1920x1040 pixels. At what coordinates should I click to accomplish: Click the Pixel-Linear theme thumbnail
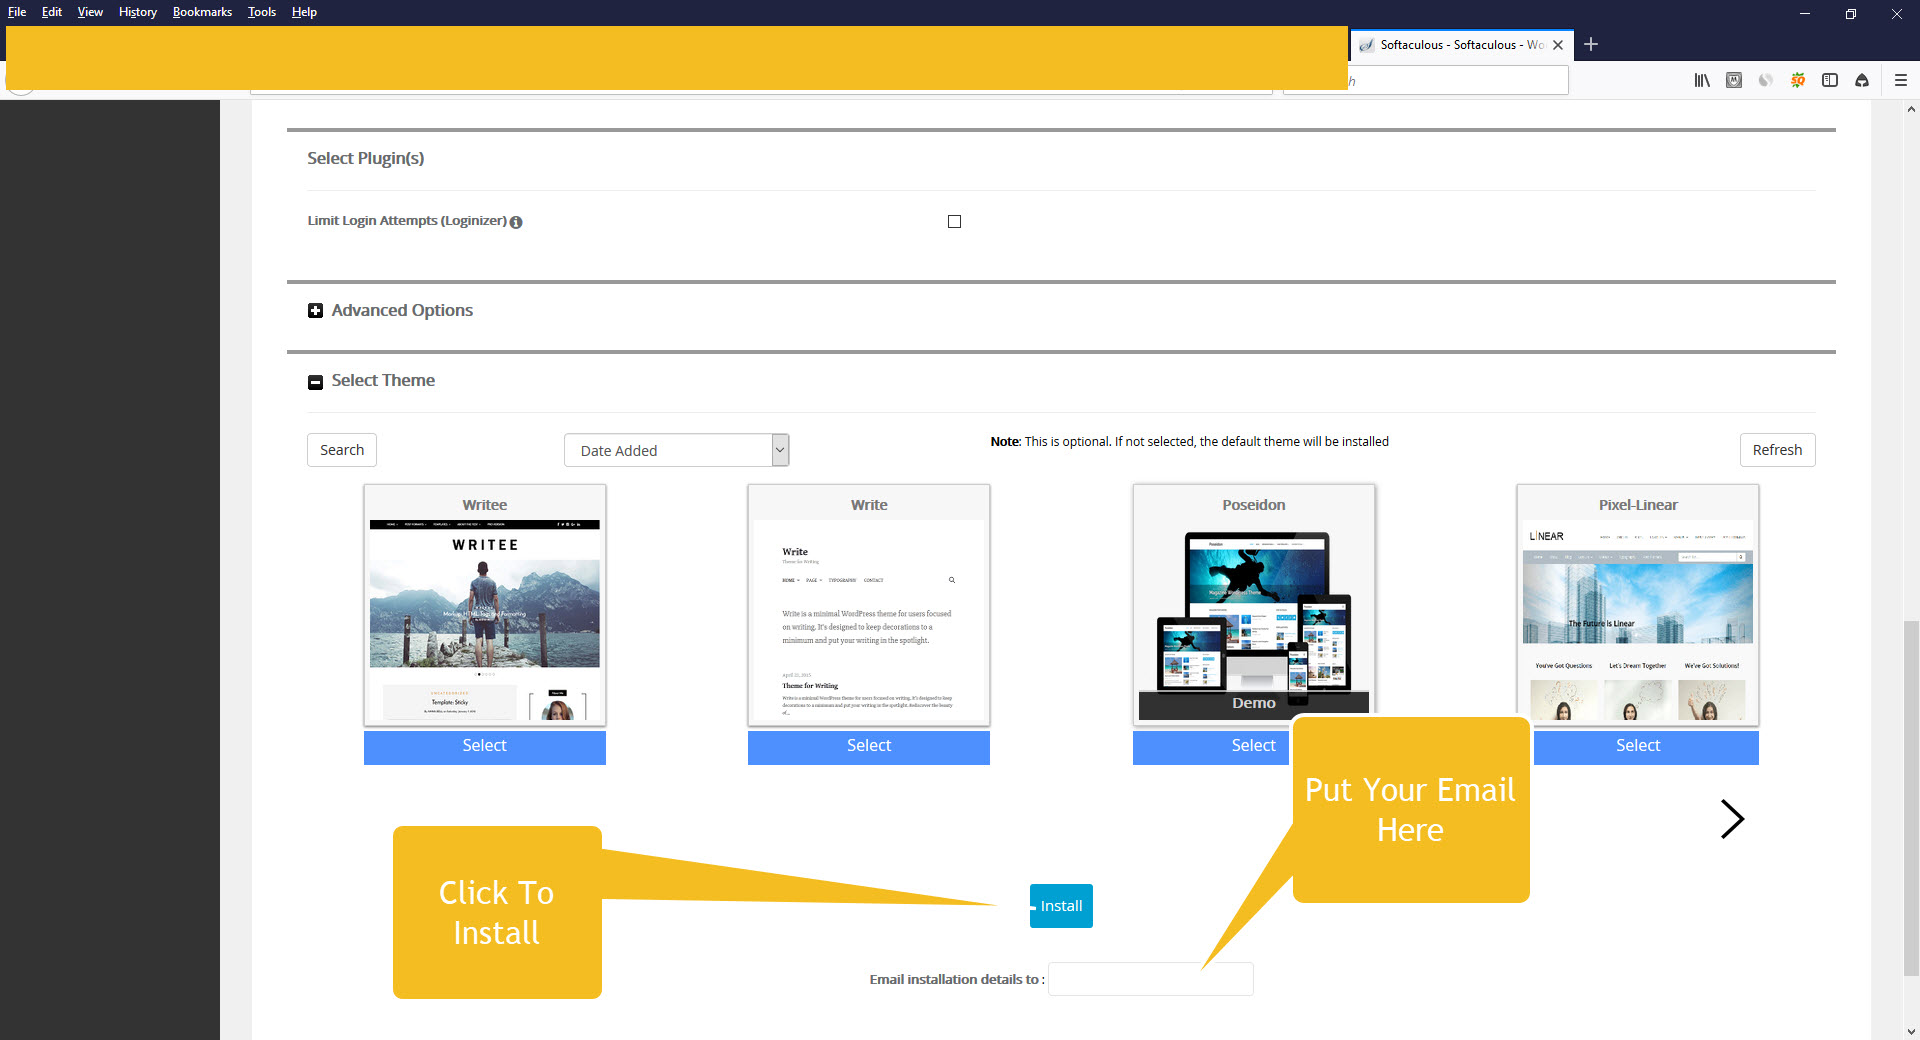[1637, 620]
